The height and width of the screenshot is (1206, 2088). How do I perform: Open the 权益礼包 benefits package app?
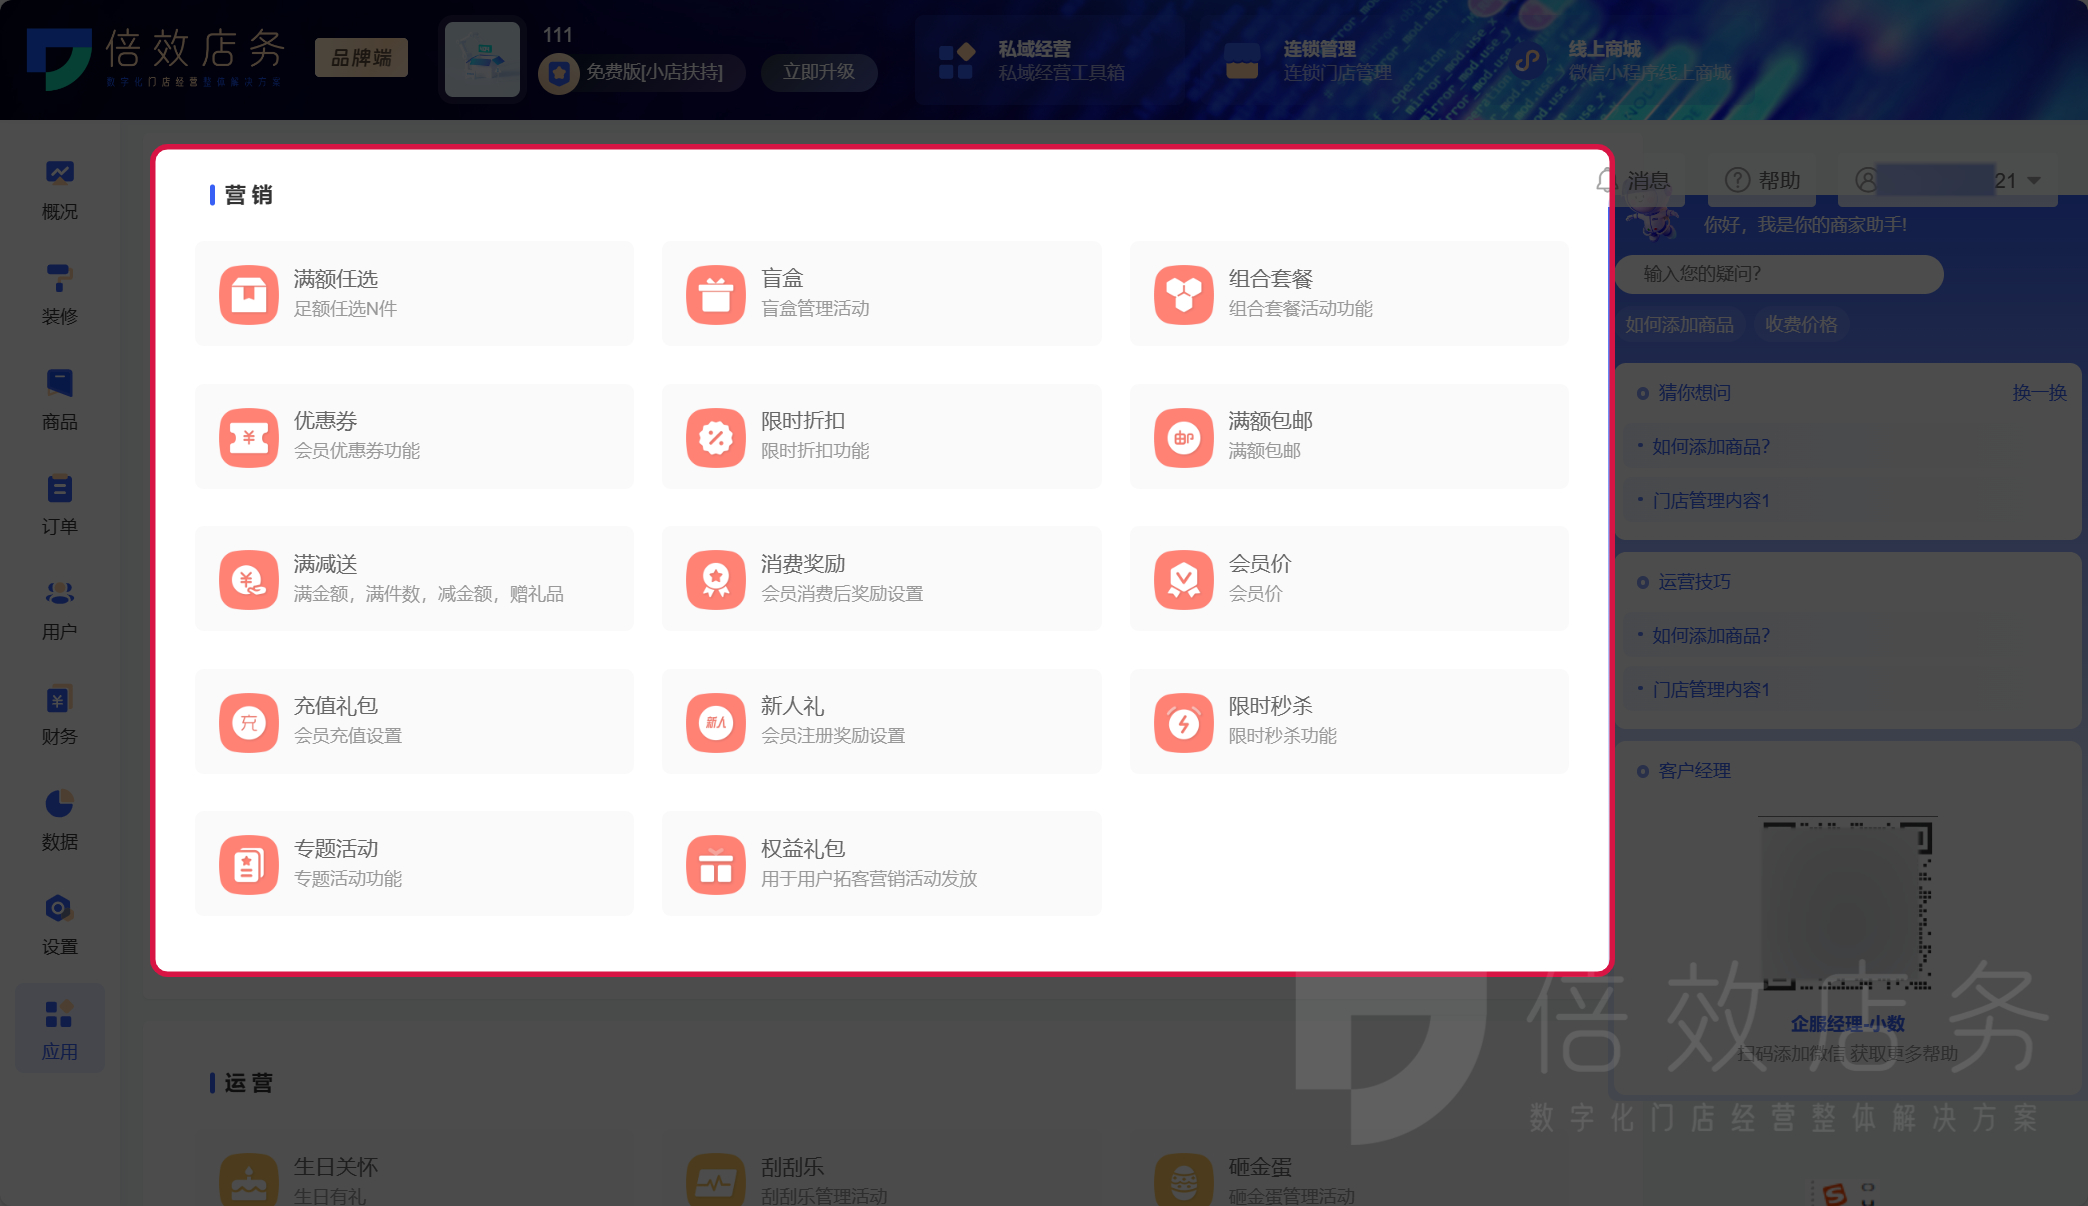tap(881, 863)
